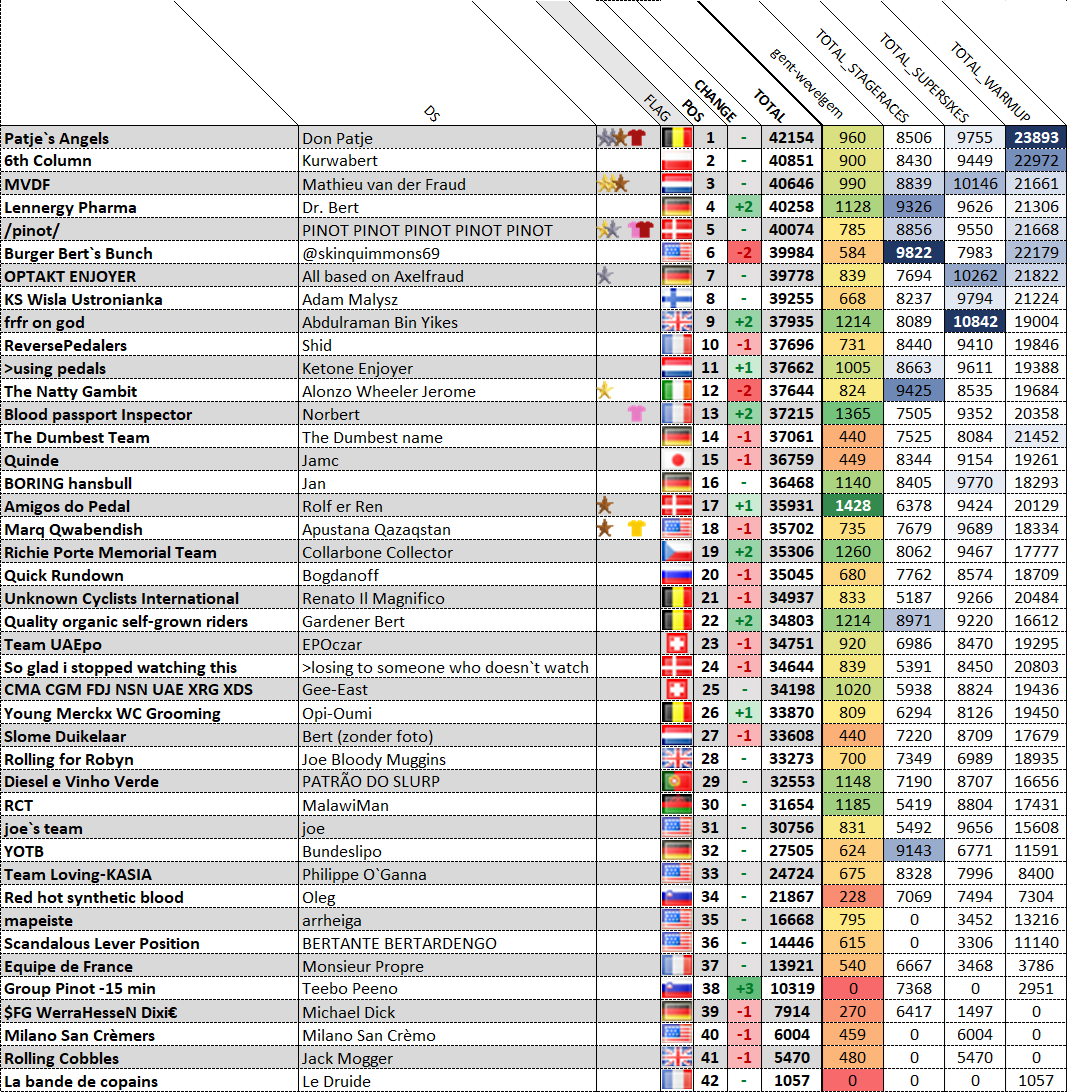Click the team cell "$FG WerraHesseN Dixi€"

(x=150, y=1011)
